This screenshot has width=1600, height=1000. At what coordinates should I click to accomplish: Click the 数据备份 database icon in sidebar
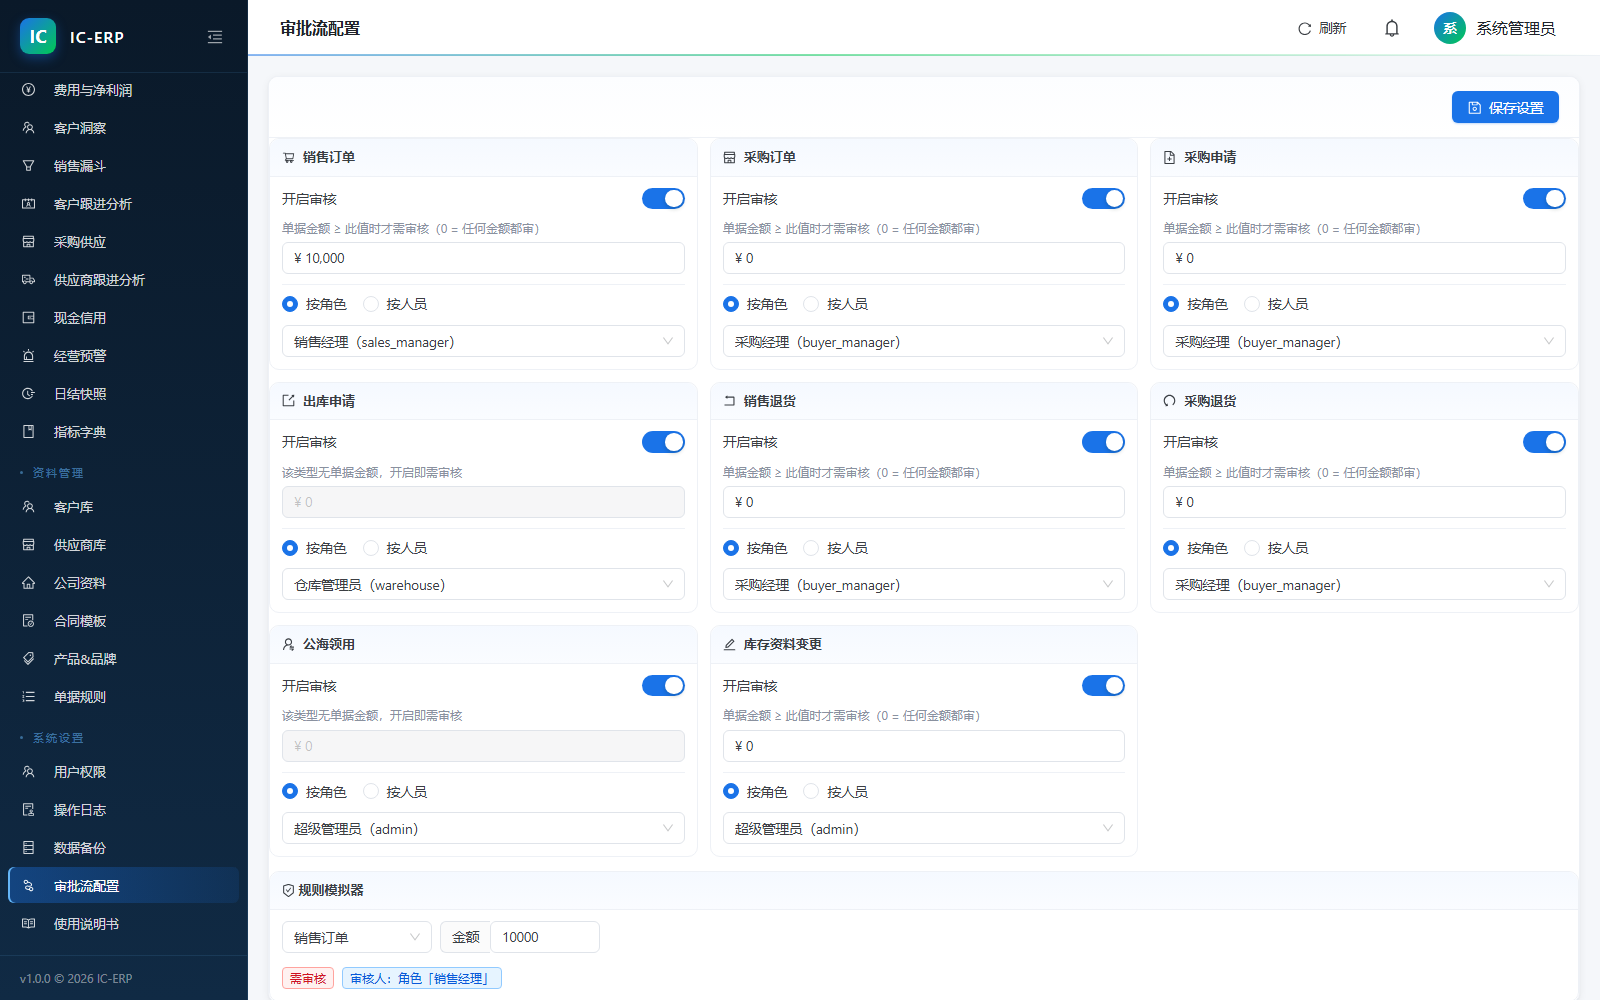coord(29,848)
